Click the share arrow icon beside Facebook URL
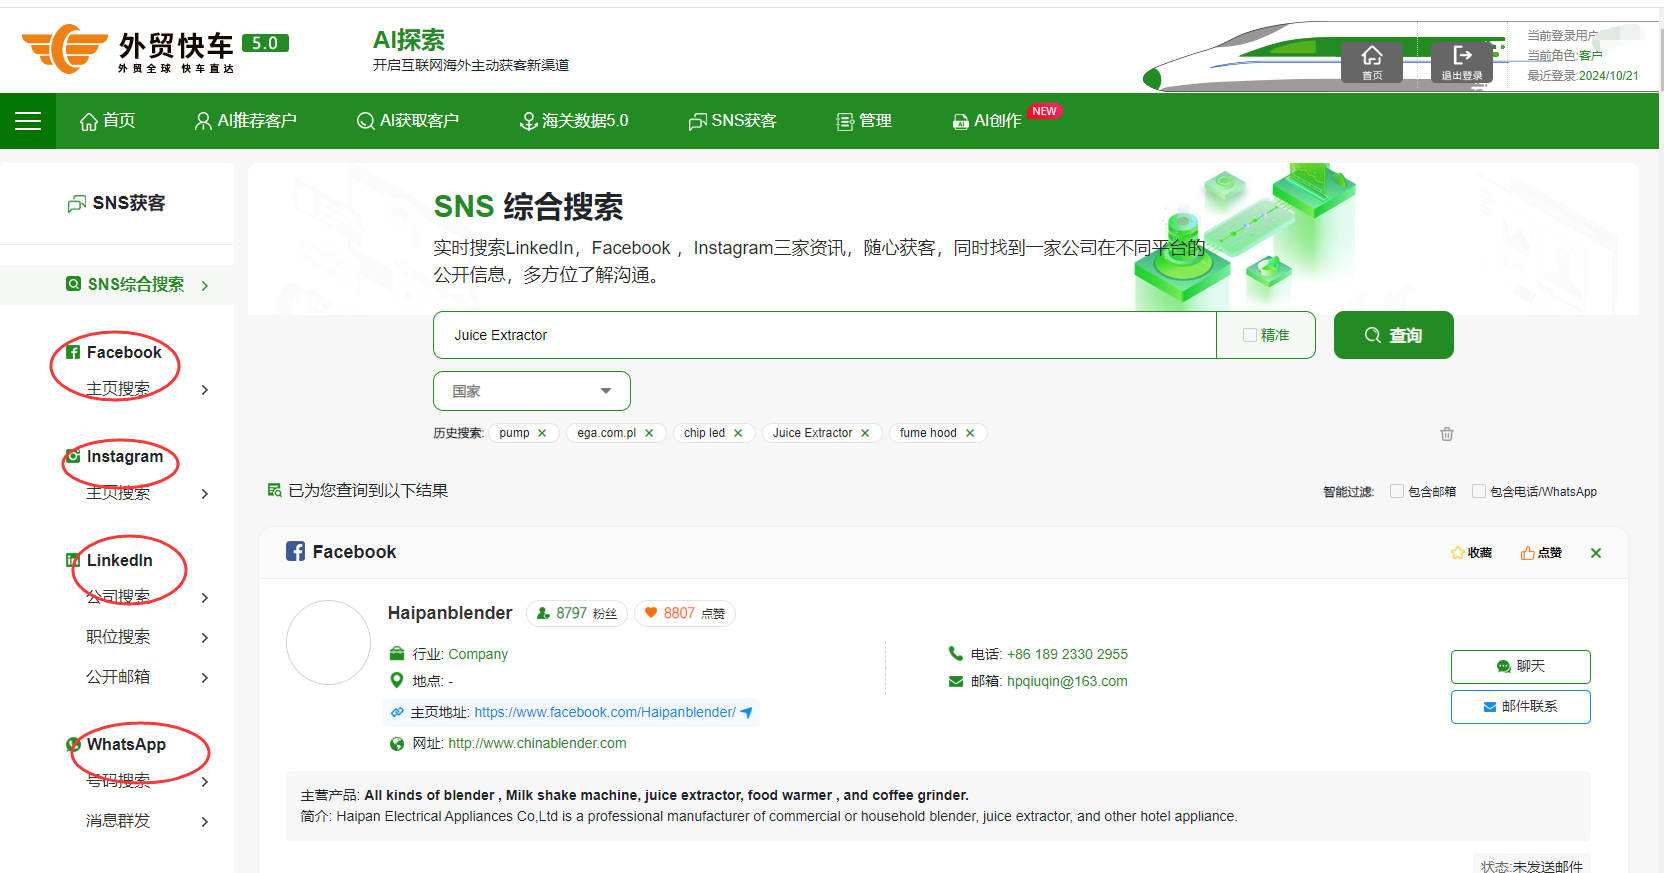This screenshot has height=873, width=1664. [746, 713]
